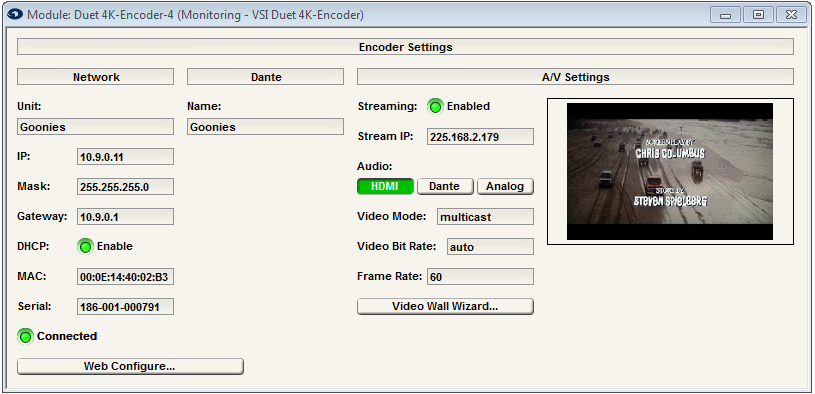Click the Dante section header

click(x=266, y=77)
